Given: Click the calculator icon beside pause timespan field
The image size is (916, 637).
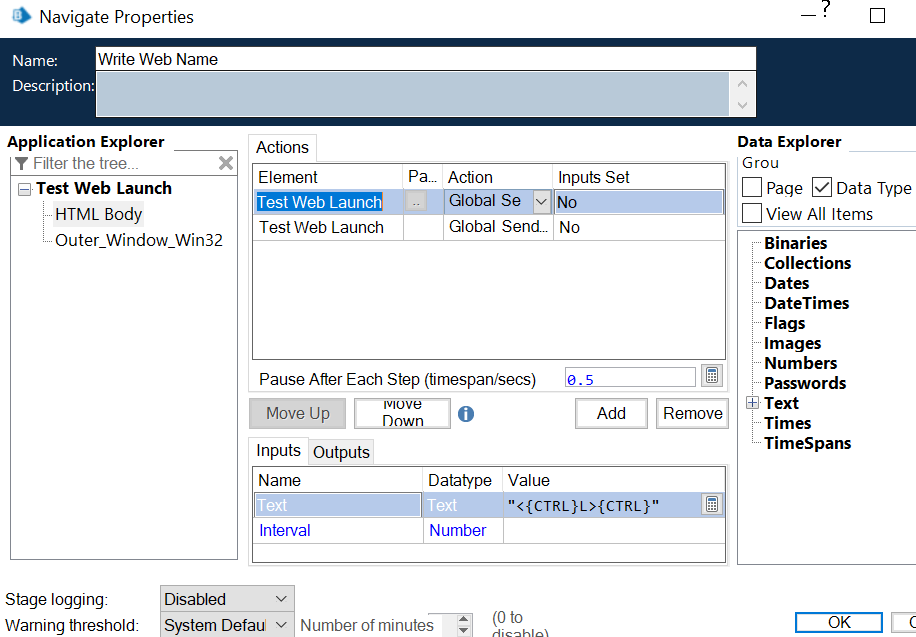Looking at the screenshot, I should click(x=710, y=377).
